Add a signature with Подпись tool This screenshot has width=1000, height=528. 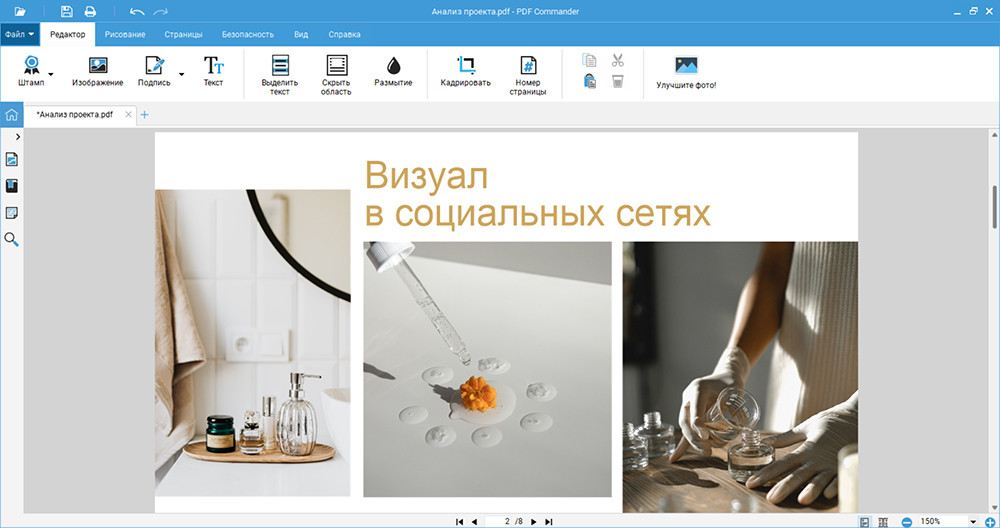[154, 70]
